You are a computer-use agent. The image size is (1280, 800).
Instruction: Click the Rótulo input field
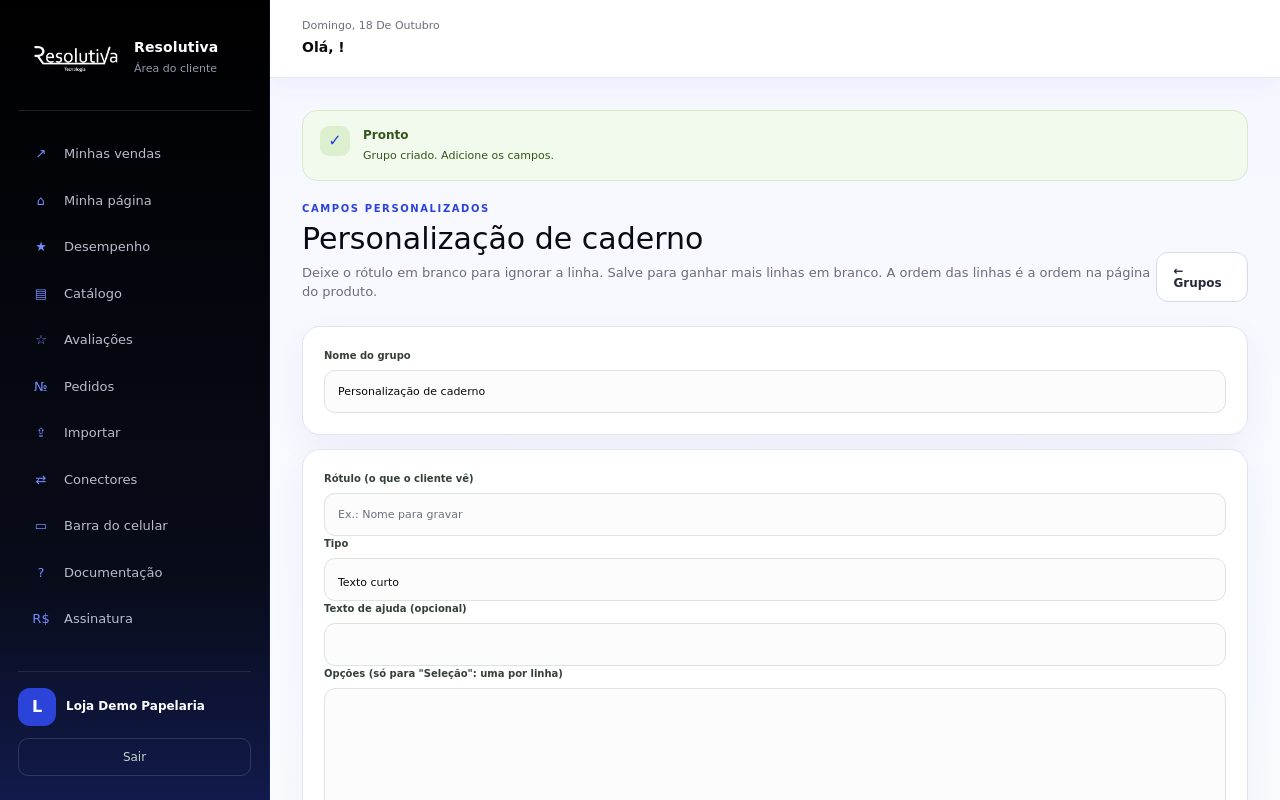tap(775, 515)
